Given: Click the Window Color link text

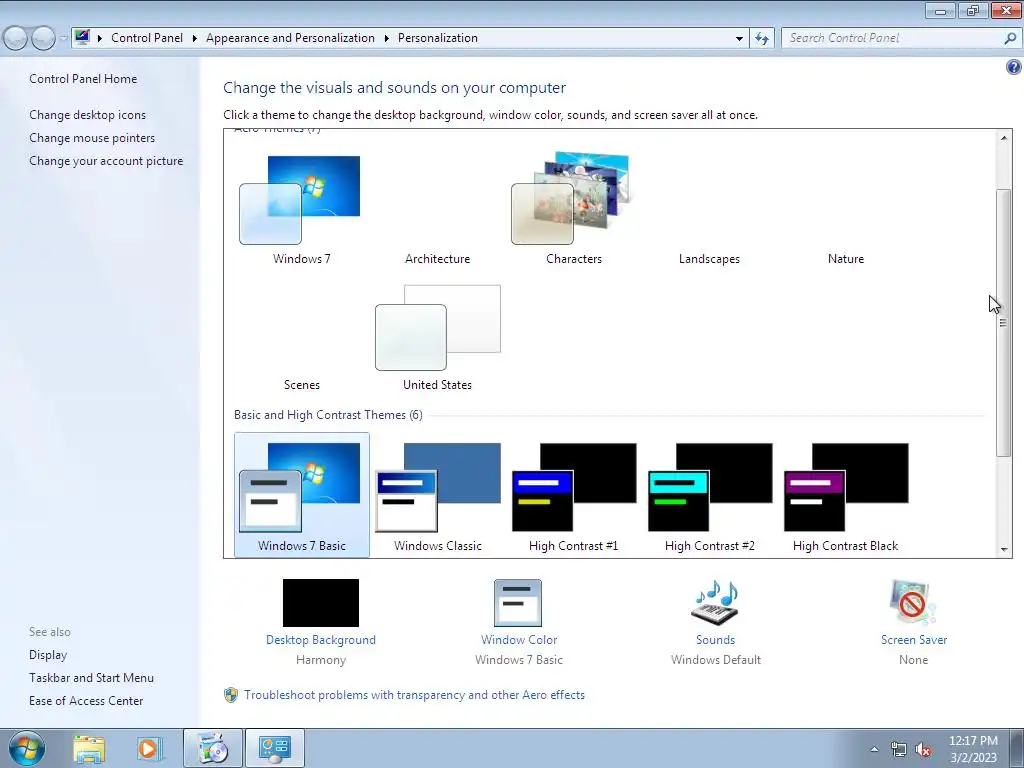Looking at the screenshot, I should point(519,640).
